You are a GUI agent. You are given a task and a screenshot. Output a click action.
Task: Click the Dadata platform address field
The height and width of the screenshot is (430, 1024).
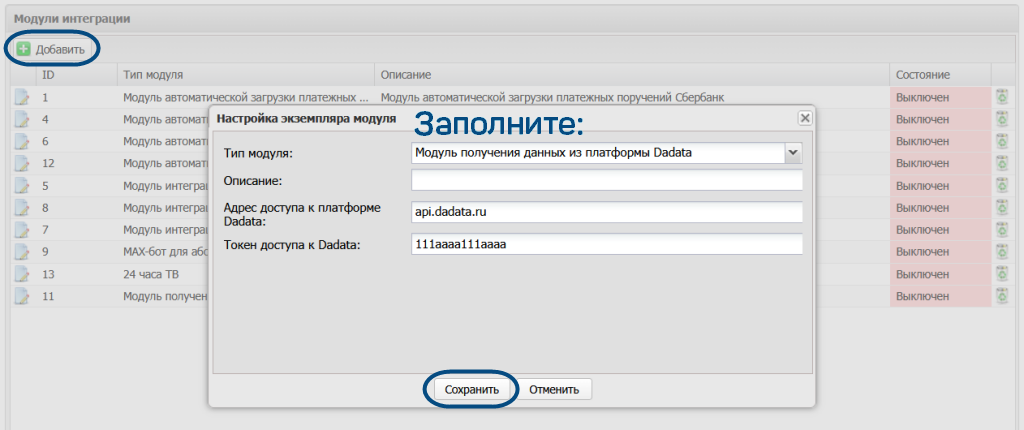point(607,213)
